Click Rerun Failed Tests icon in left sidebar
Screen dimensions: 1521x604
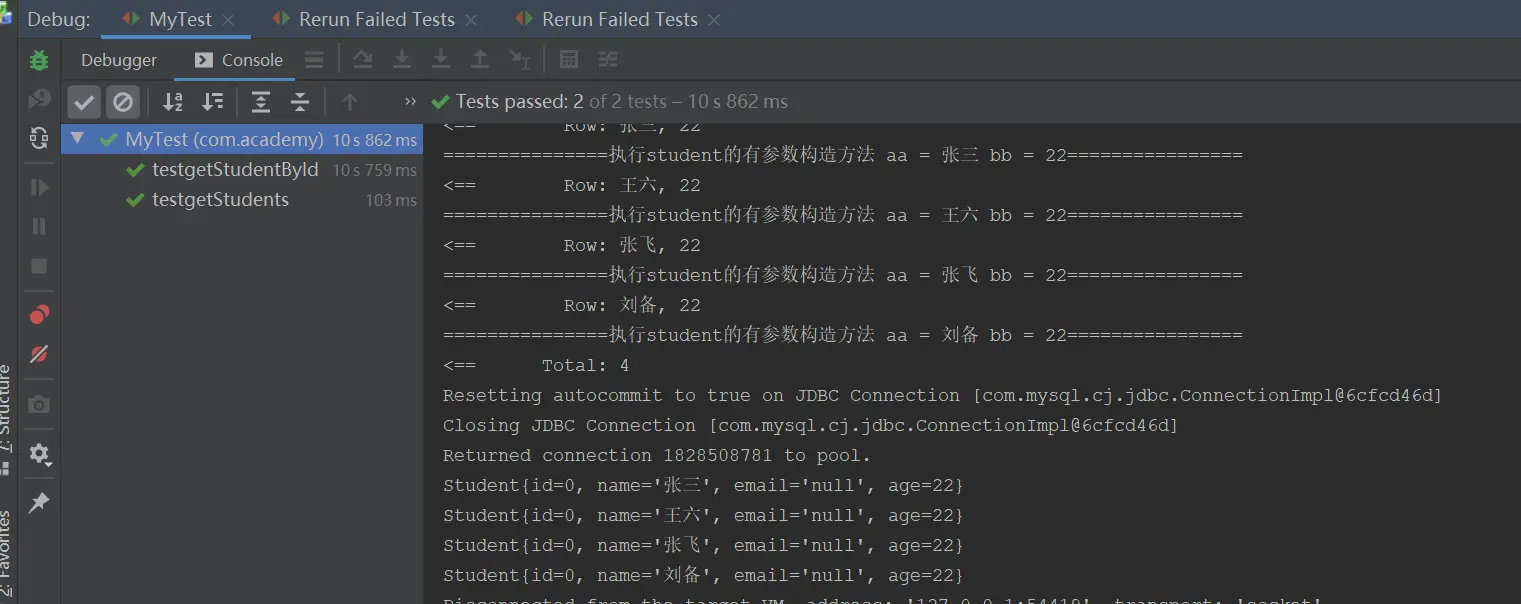pyautogui.click(x=39, y=98)
